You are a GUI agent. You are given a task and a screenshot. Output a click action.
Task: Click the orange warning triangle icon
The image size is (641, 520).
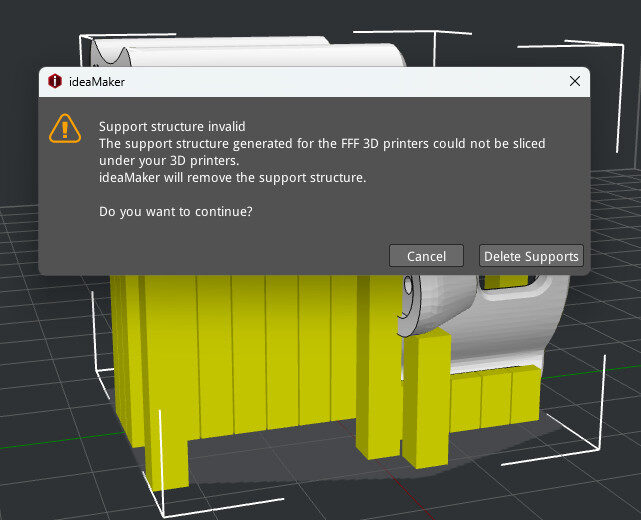(x=65, y=128)
